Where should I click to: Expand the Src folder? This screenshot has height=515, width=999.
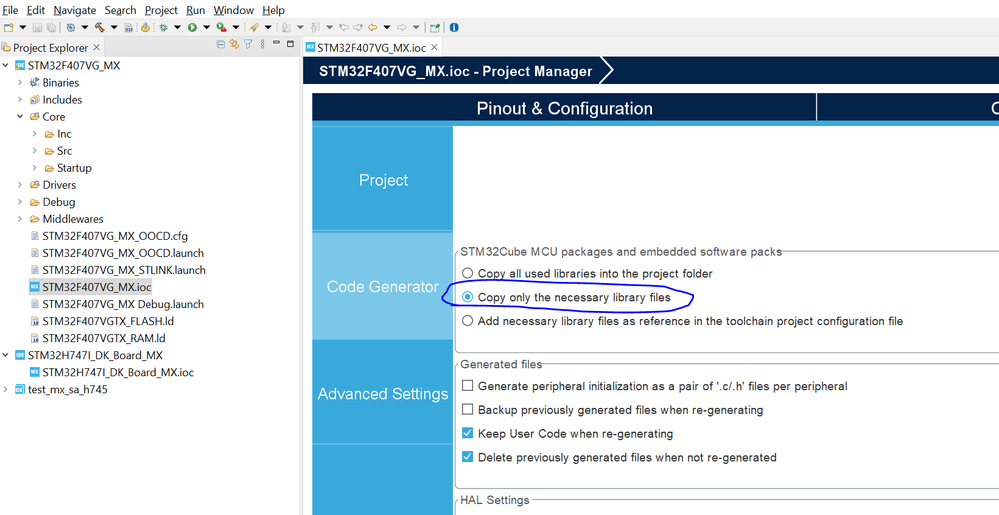click(x=34, y=150)
